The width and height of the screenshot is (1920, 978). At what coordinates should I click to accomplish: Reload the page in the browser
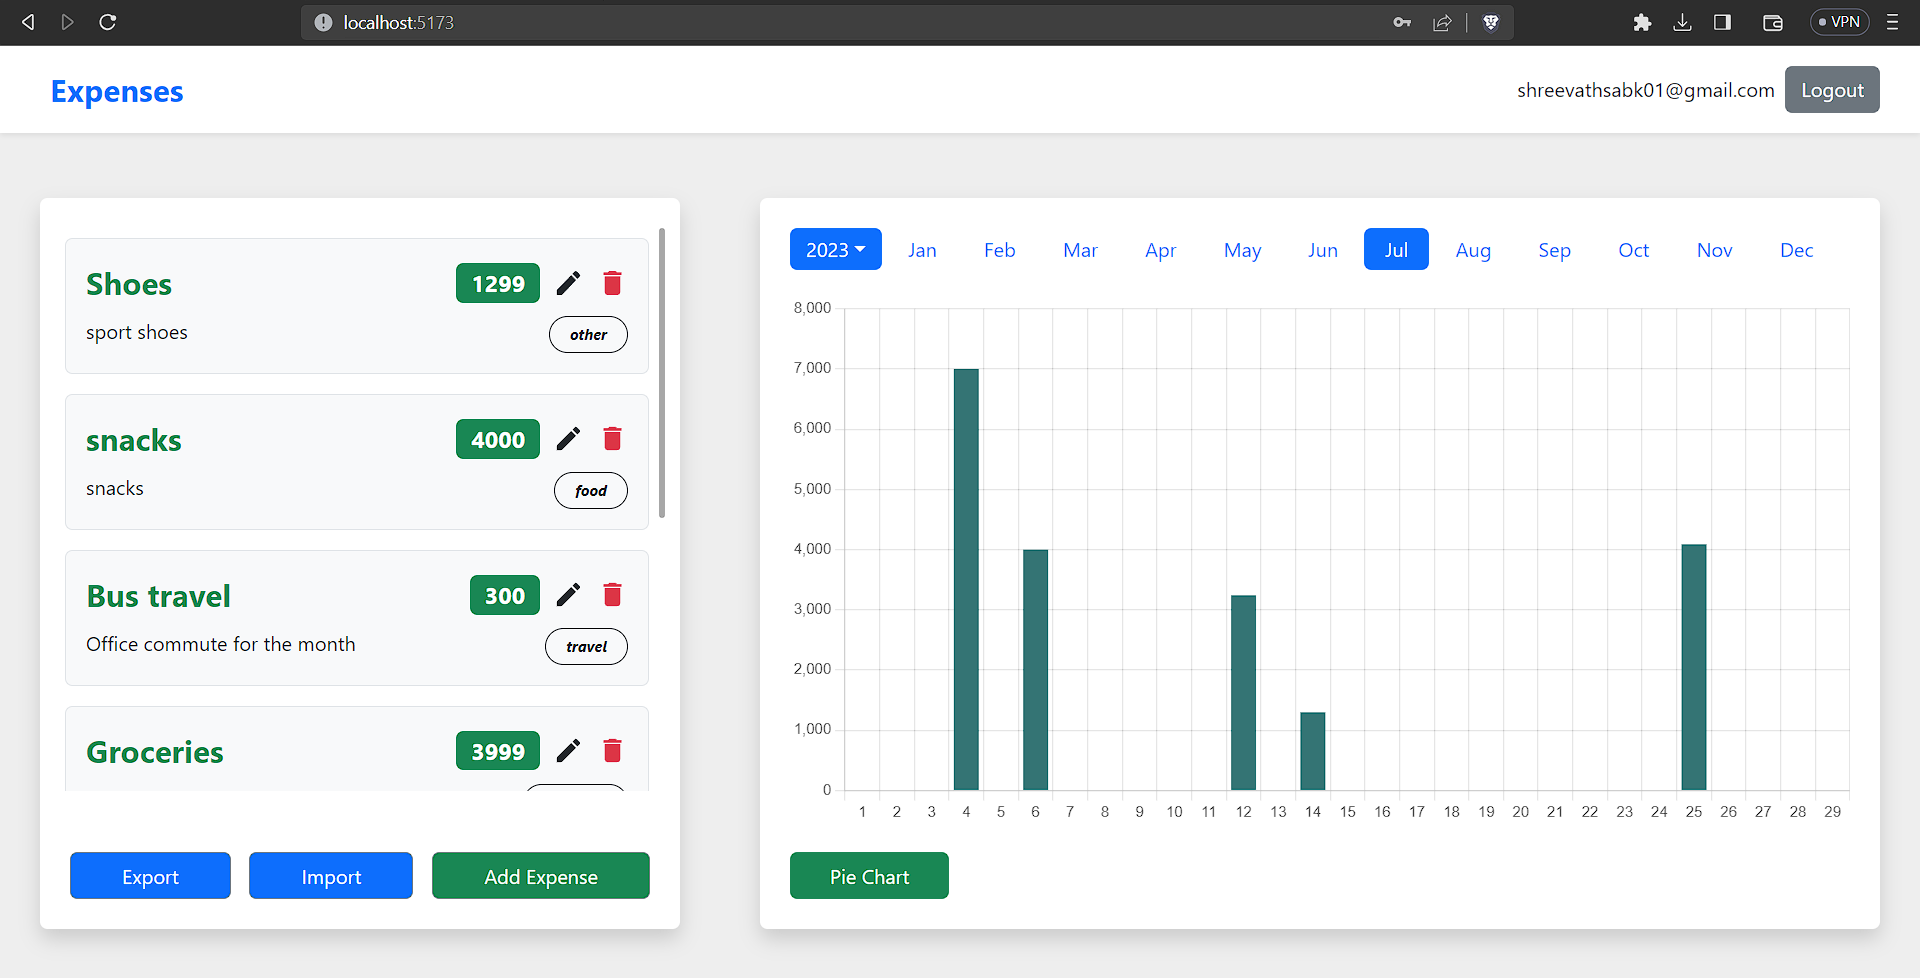click(x=107, y=22)
